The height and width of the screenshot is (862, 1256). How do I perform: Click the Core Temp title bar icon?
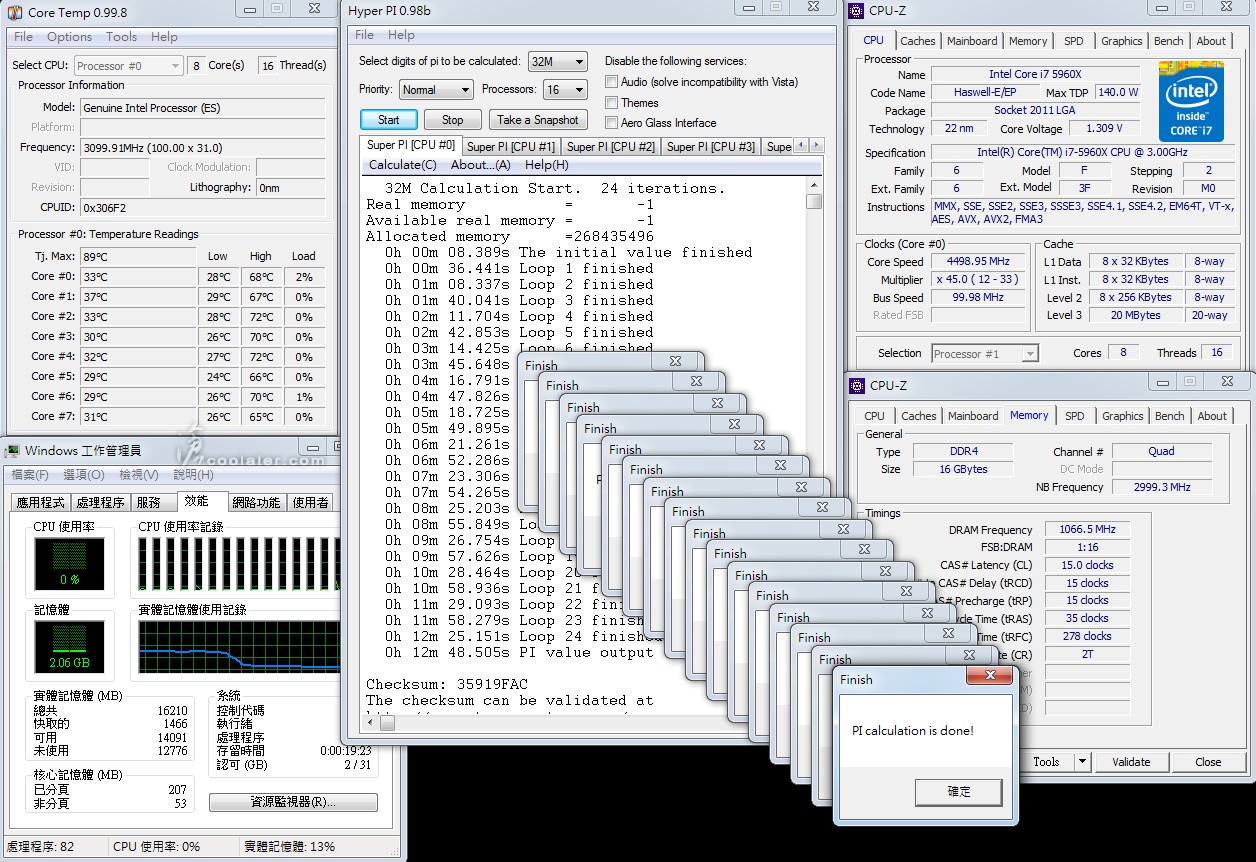15,13
